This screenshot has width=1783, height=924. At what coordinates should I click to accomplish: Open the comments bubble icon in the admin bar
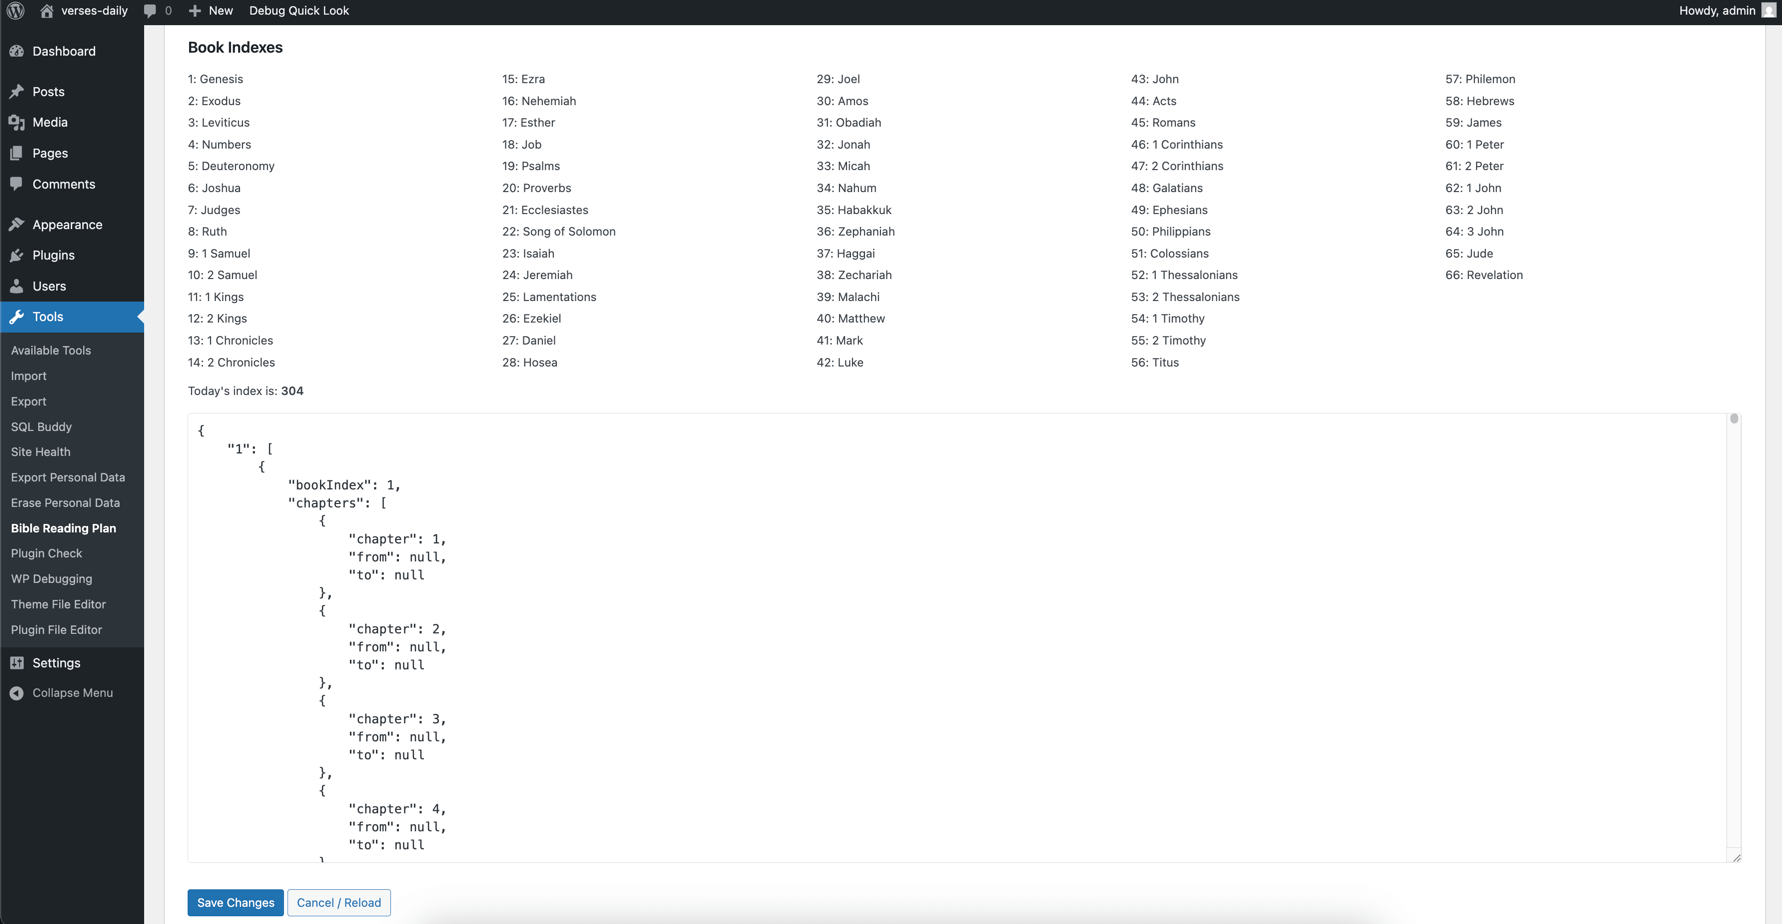150,11
